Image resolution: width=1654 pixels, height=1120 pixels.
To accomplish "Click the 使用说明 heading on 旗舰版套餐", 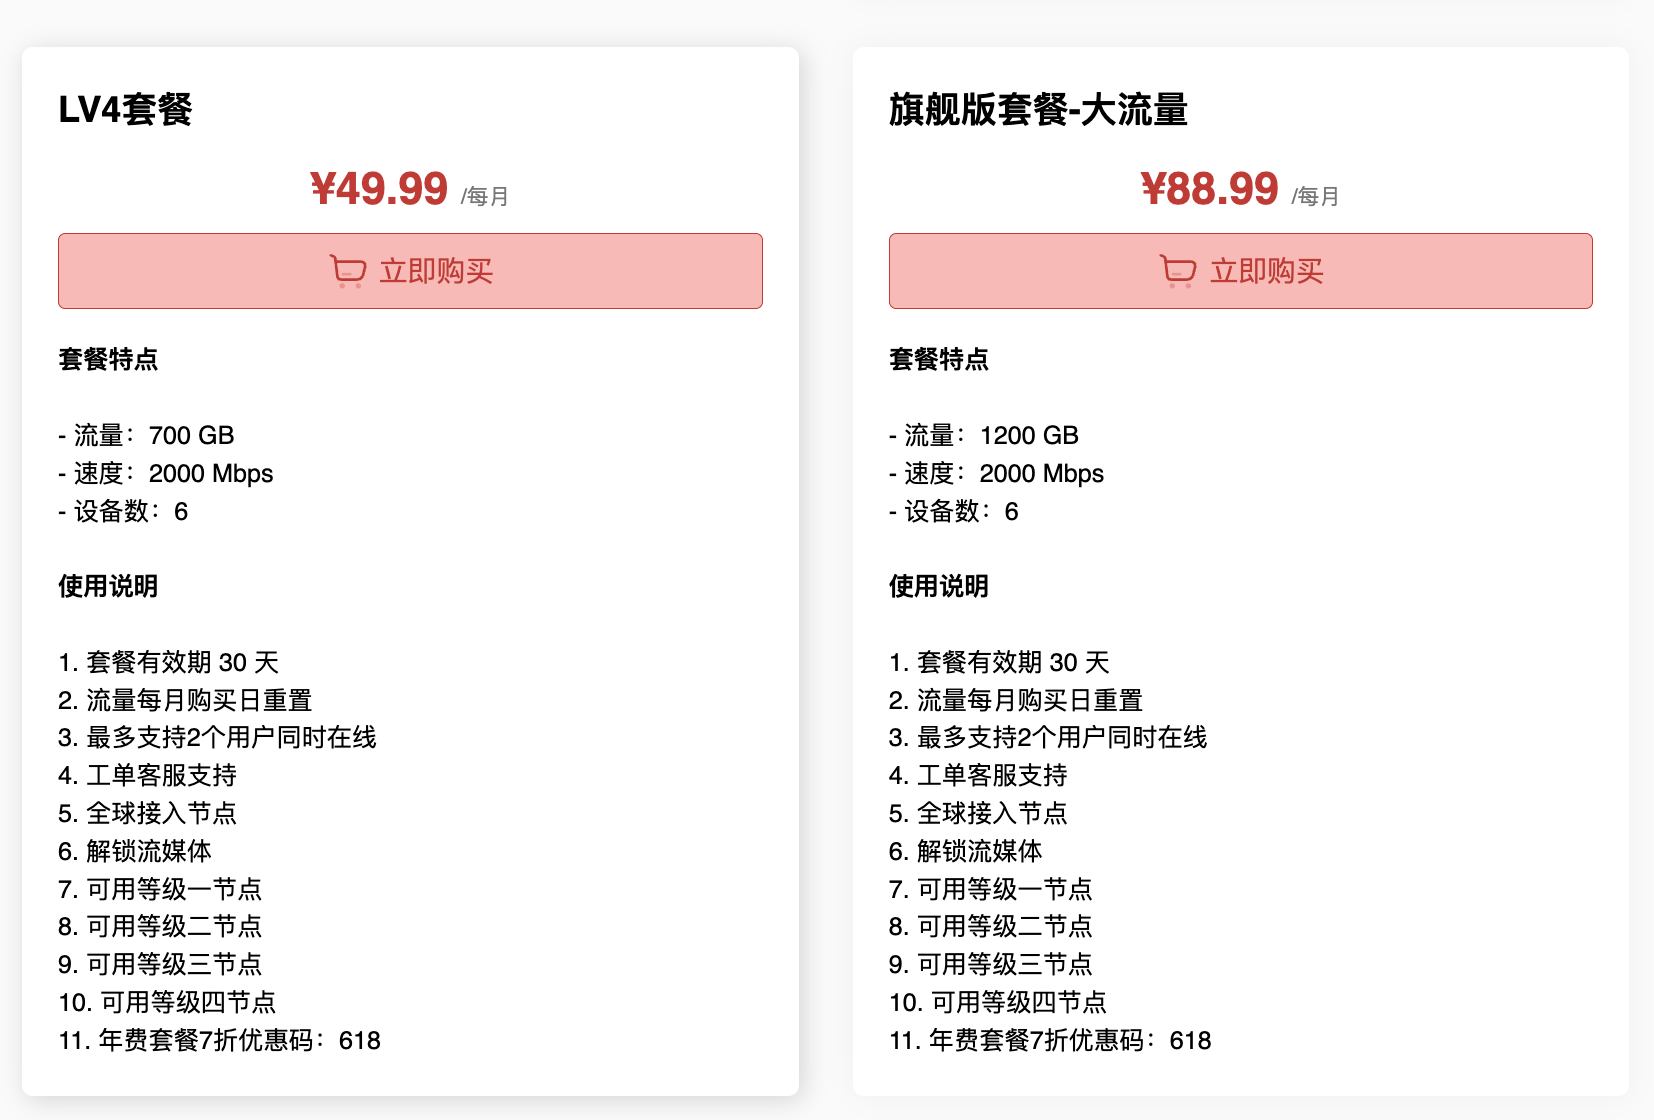I will coord(936,587).
